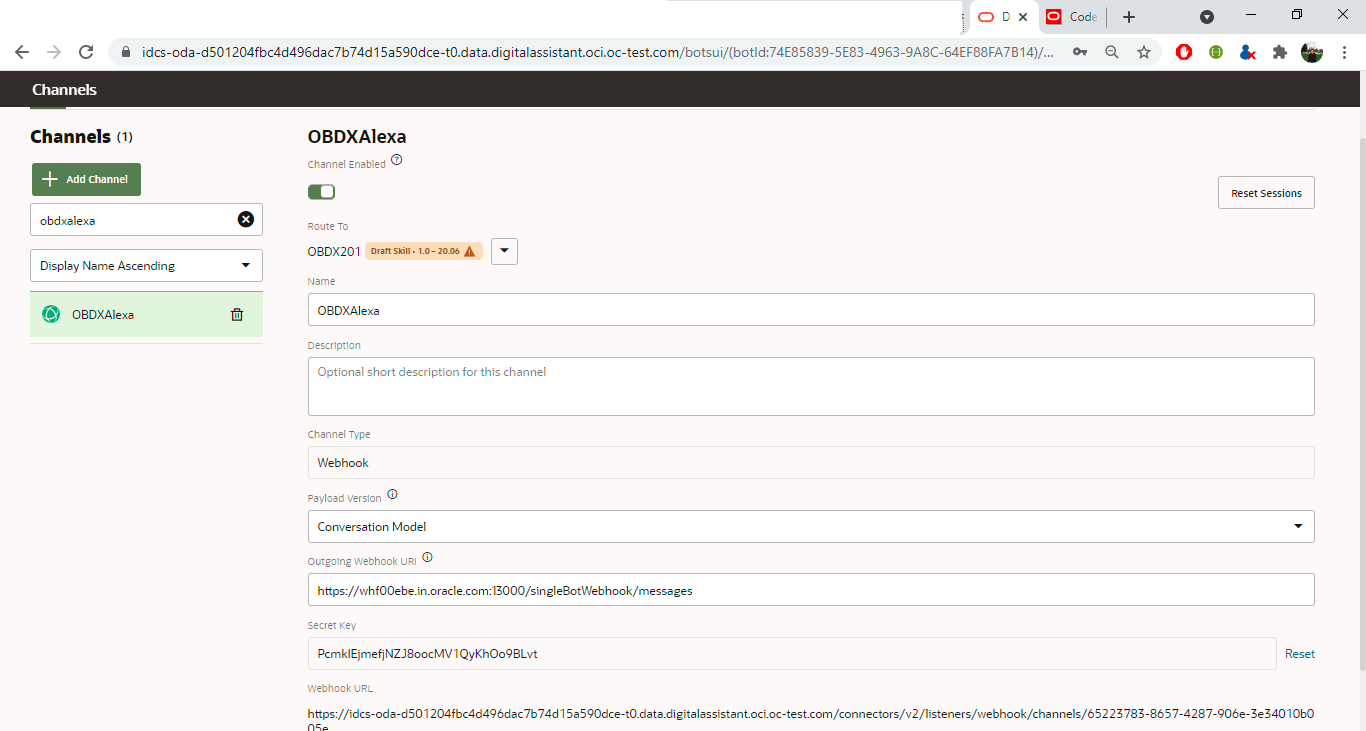1366x731 pixels.
Task: Click the browser address bar URL
Action: tap(597, 52)
